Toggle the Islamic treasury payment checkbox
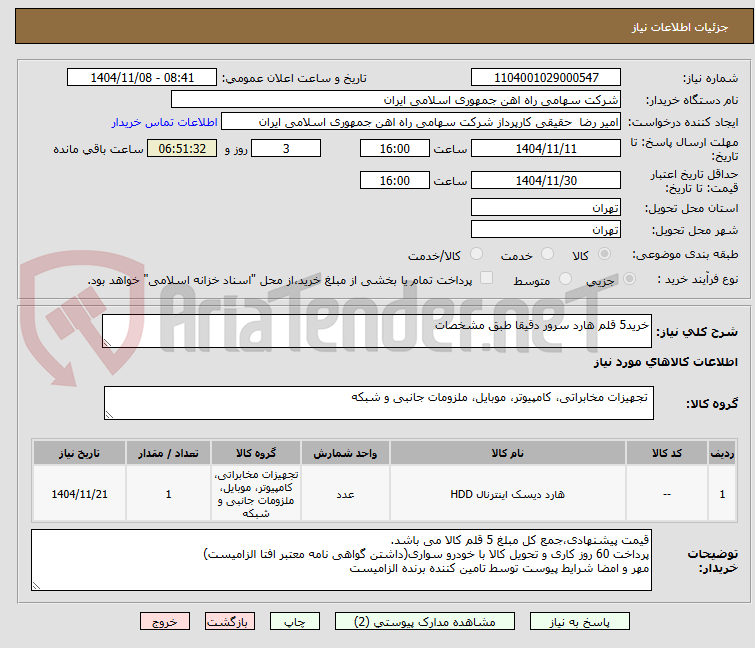Image resolution: width=755 pixels, height=648 pixels. (x=487, y=278)
